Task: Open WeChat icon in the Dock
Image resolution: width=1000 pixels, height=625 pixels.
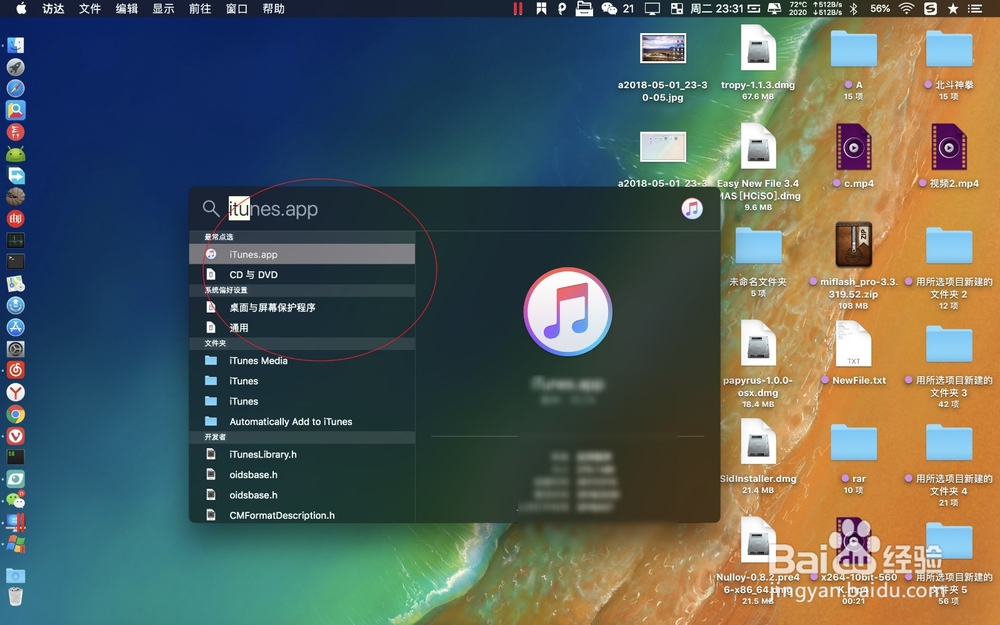Action: coord(16,501)
